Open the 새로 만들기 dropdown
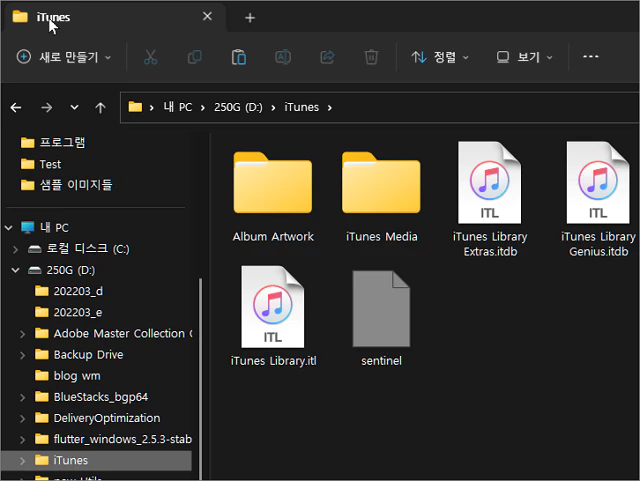 [64, 57]
